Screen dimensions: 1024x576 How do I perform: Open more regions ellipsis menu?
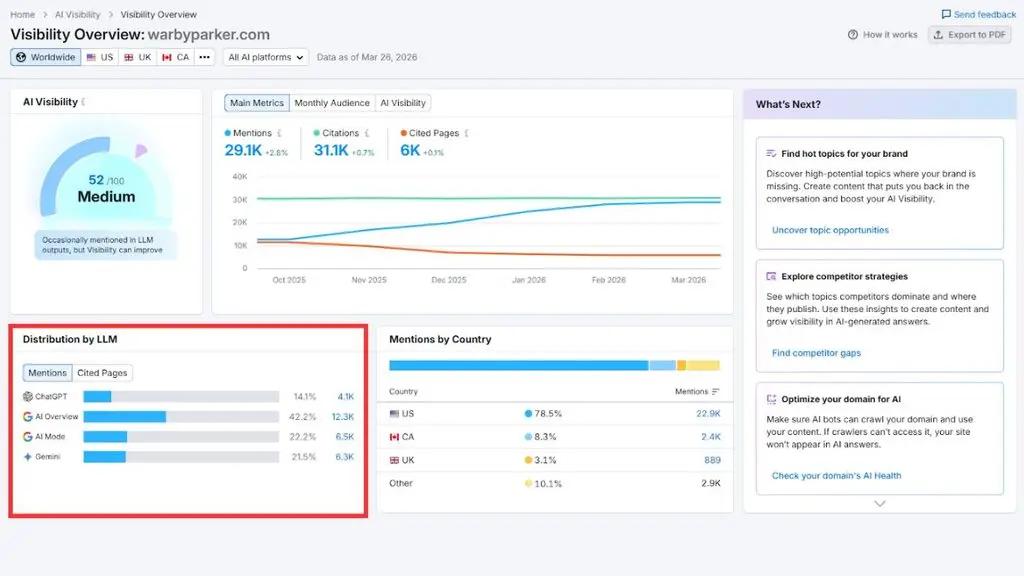tap(204, 57)
